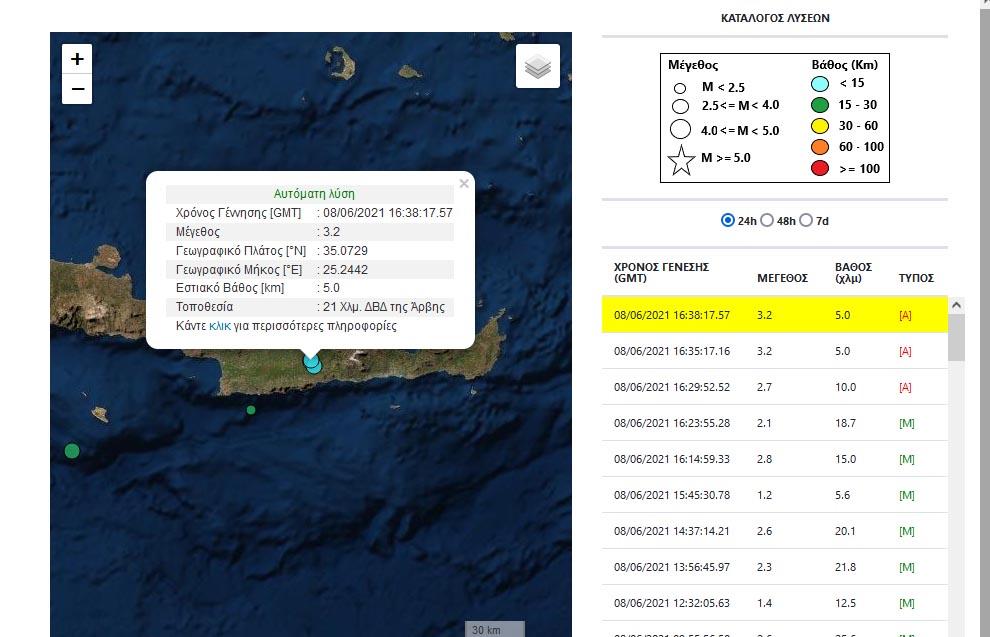Click the scroll up arrow of event list
The width and height of the screenshot is (990, 637).
[956, 305]
